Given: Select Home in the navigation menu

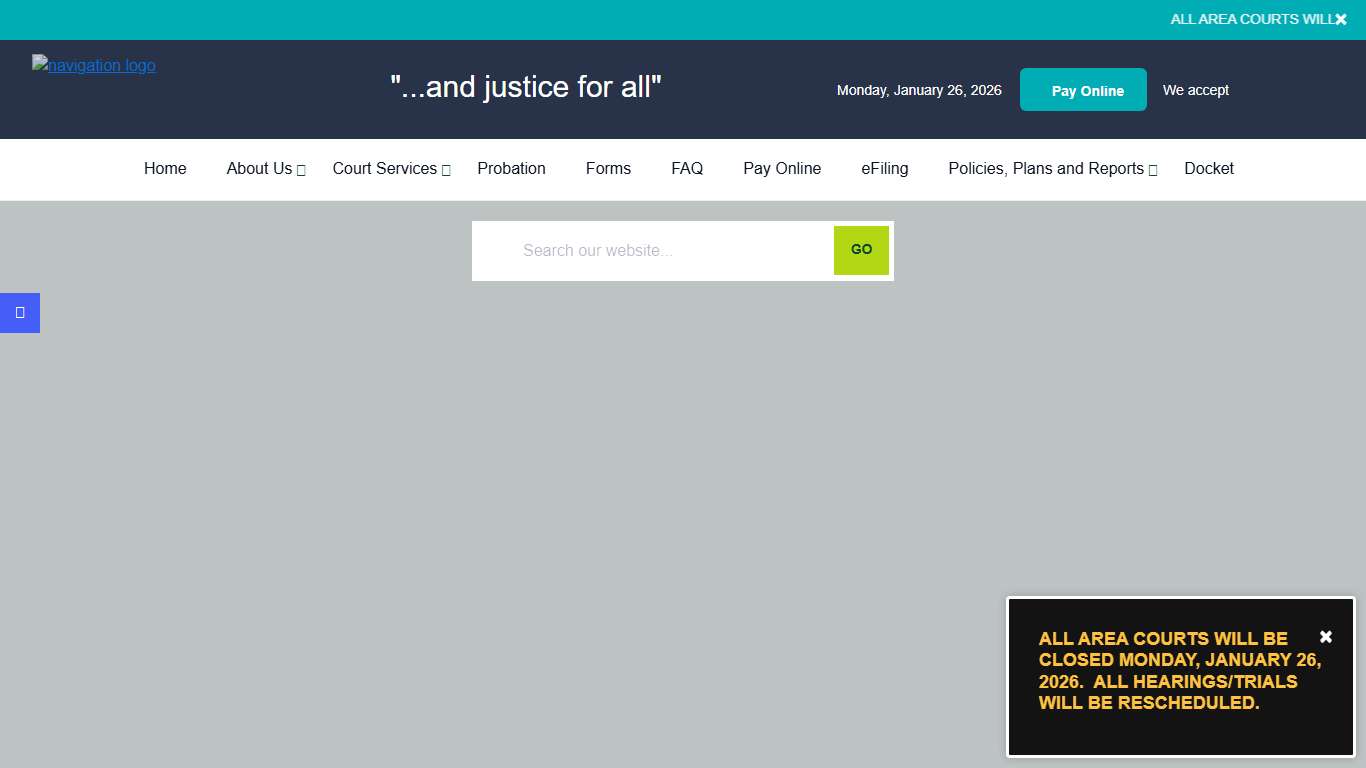Looking at the screenshot, I should coord(165,169).
